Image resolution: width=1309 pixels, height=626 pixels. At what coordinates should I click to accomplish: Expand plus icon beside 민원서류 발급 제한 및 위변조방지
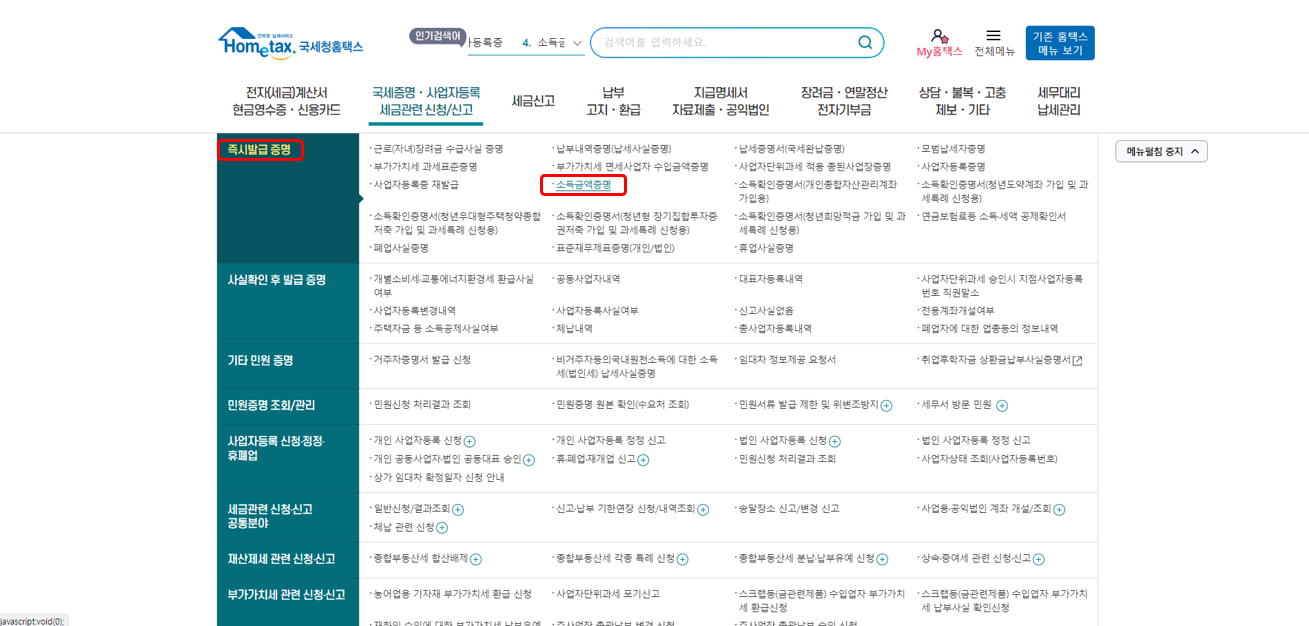[886, 405]
